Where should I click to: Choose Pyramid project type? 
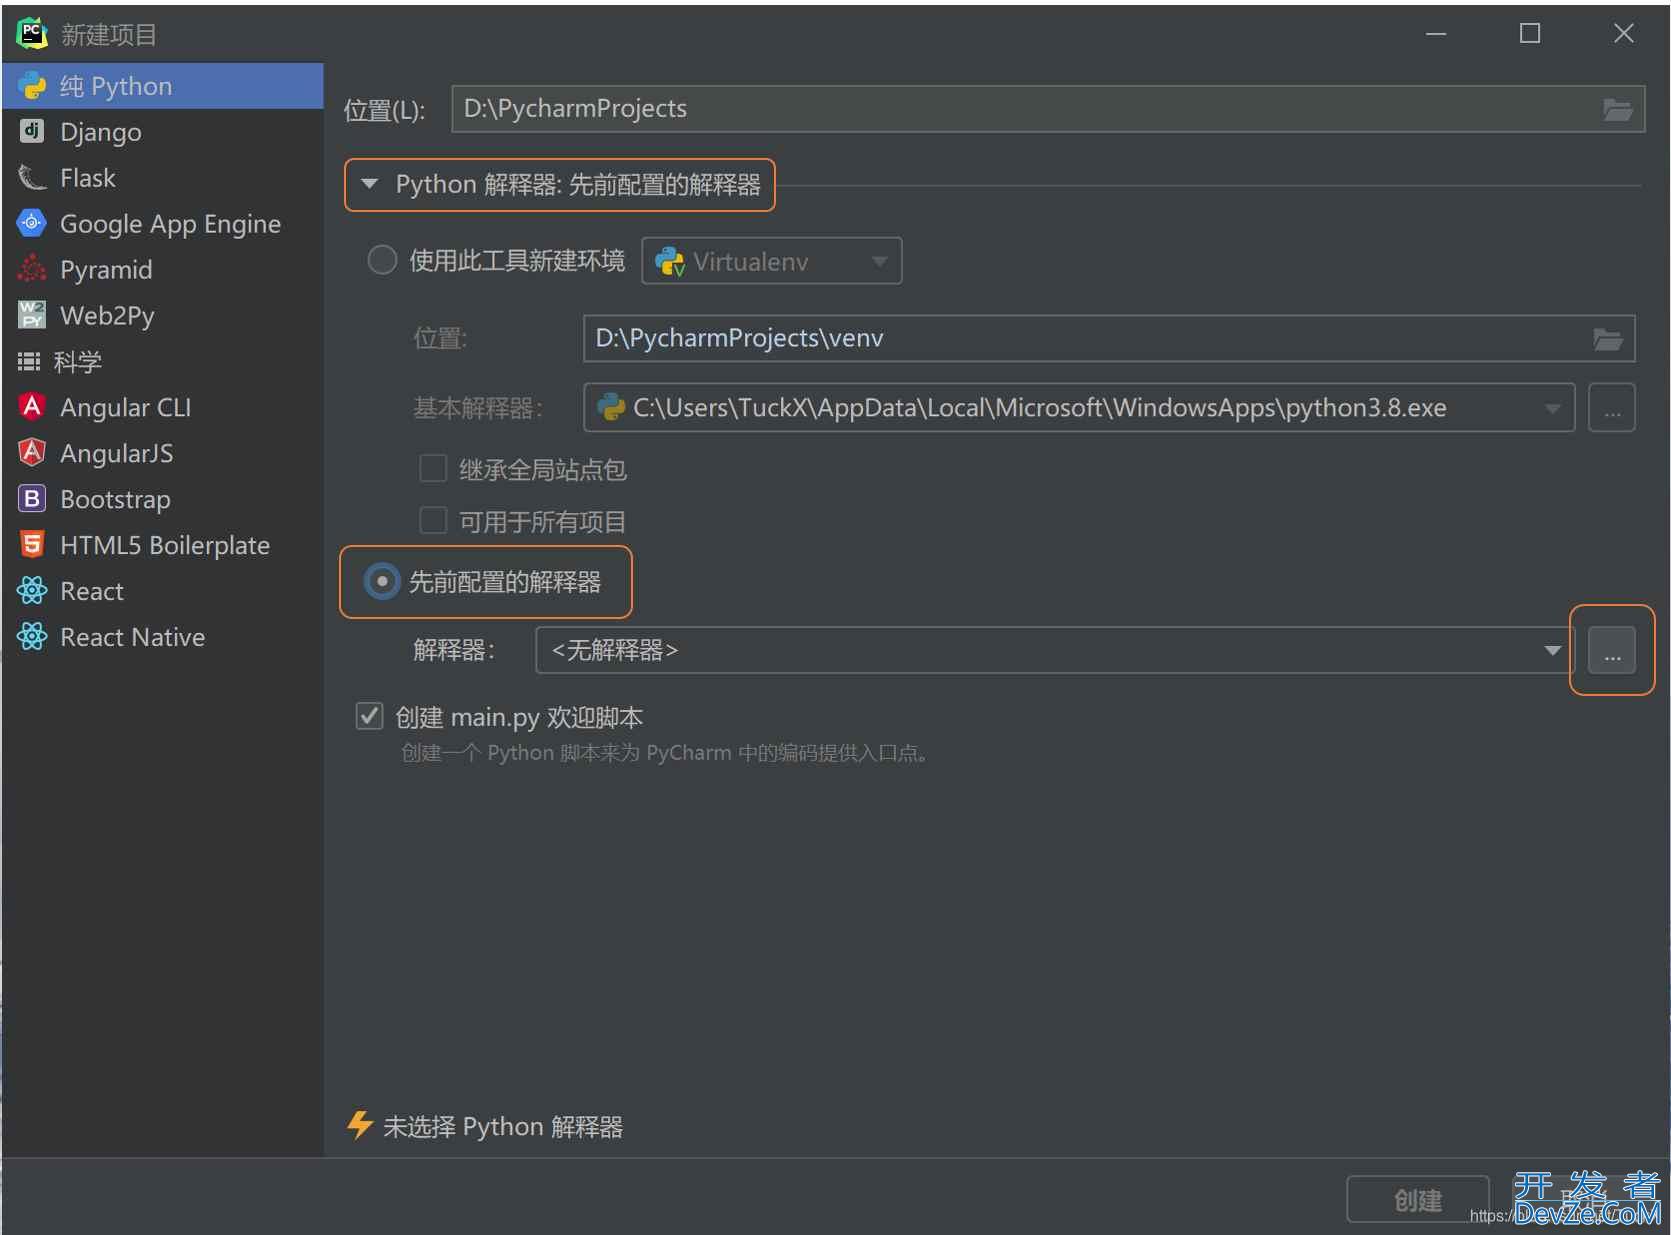click(x=162, y=270)
